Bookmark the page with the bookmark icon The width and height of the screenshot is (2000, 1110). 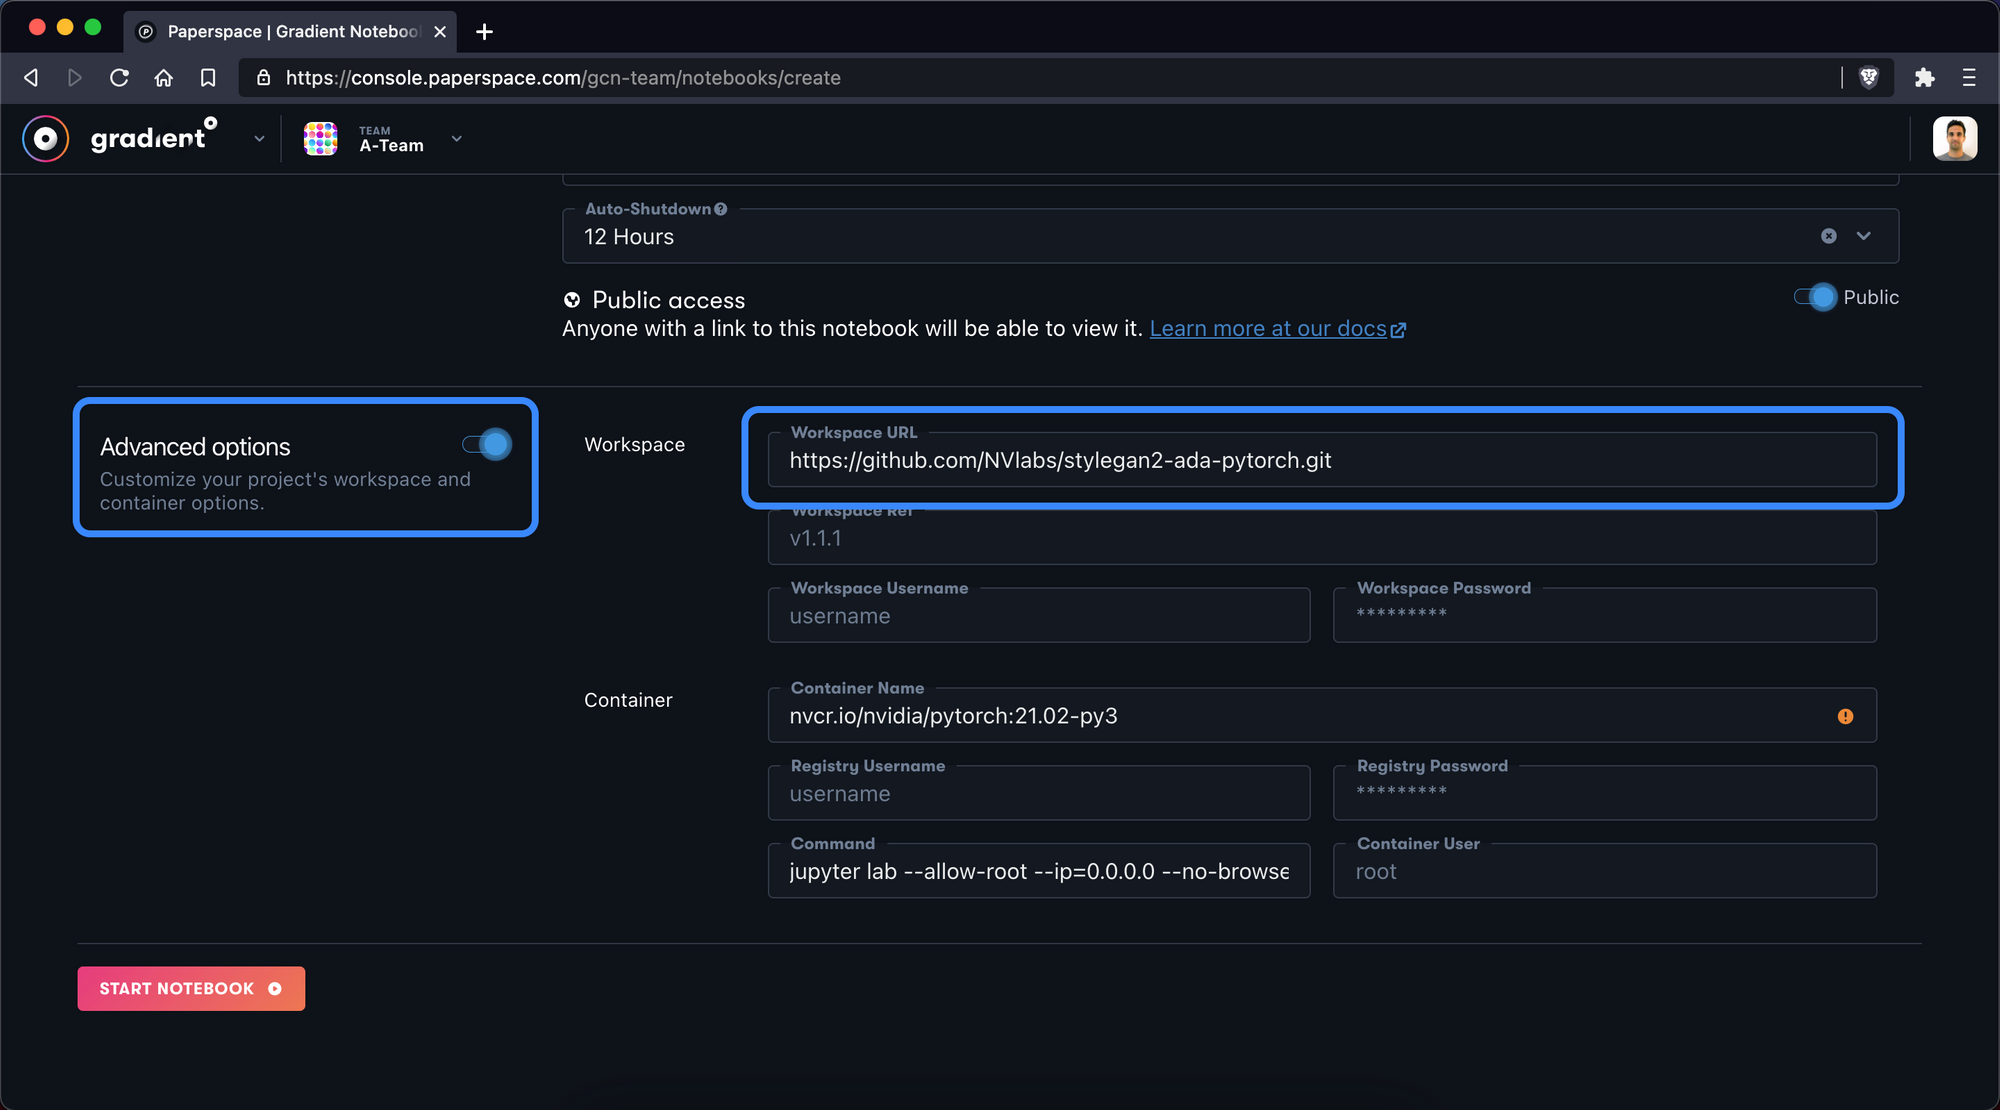208,78
